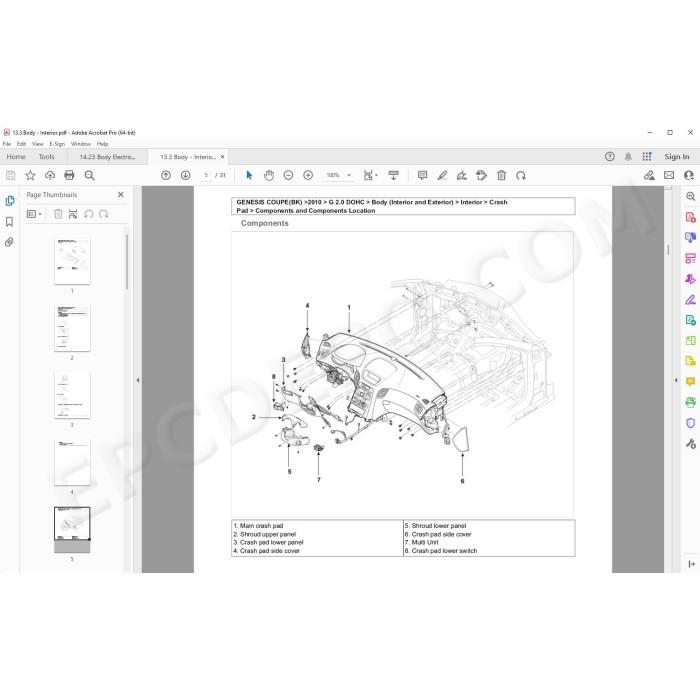Open the File menu
The width and height of the screenshot is (700, 700).
pos(7,144)
